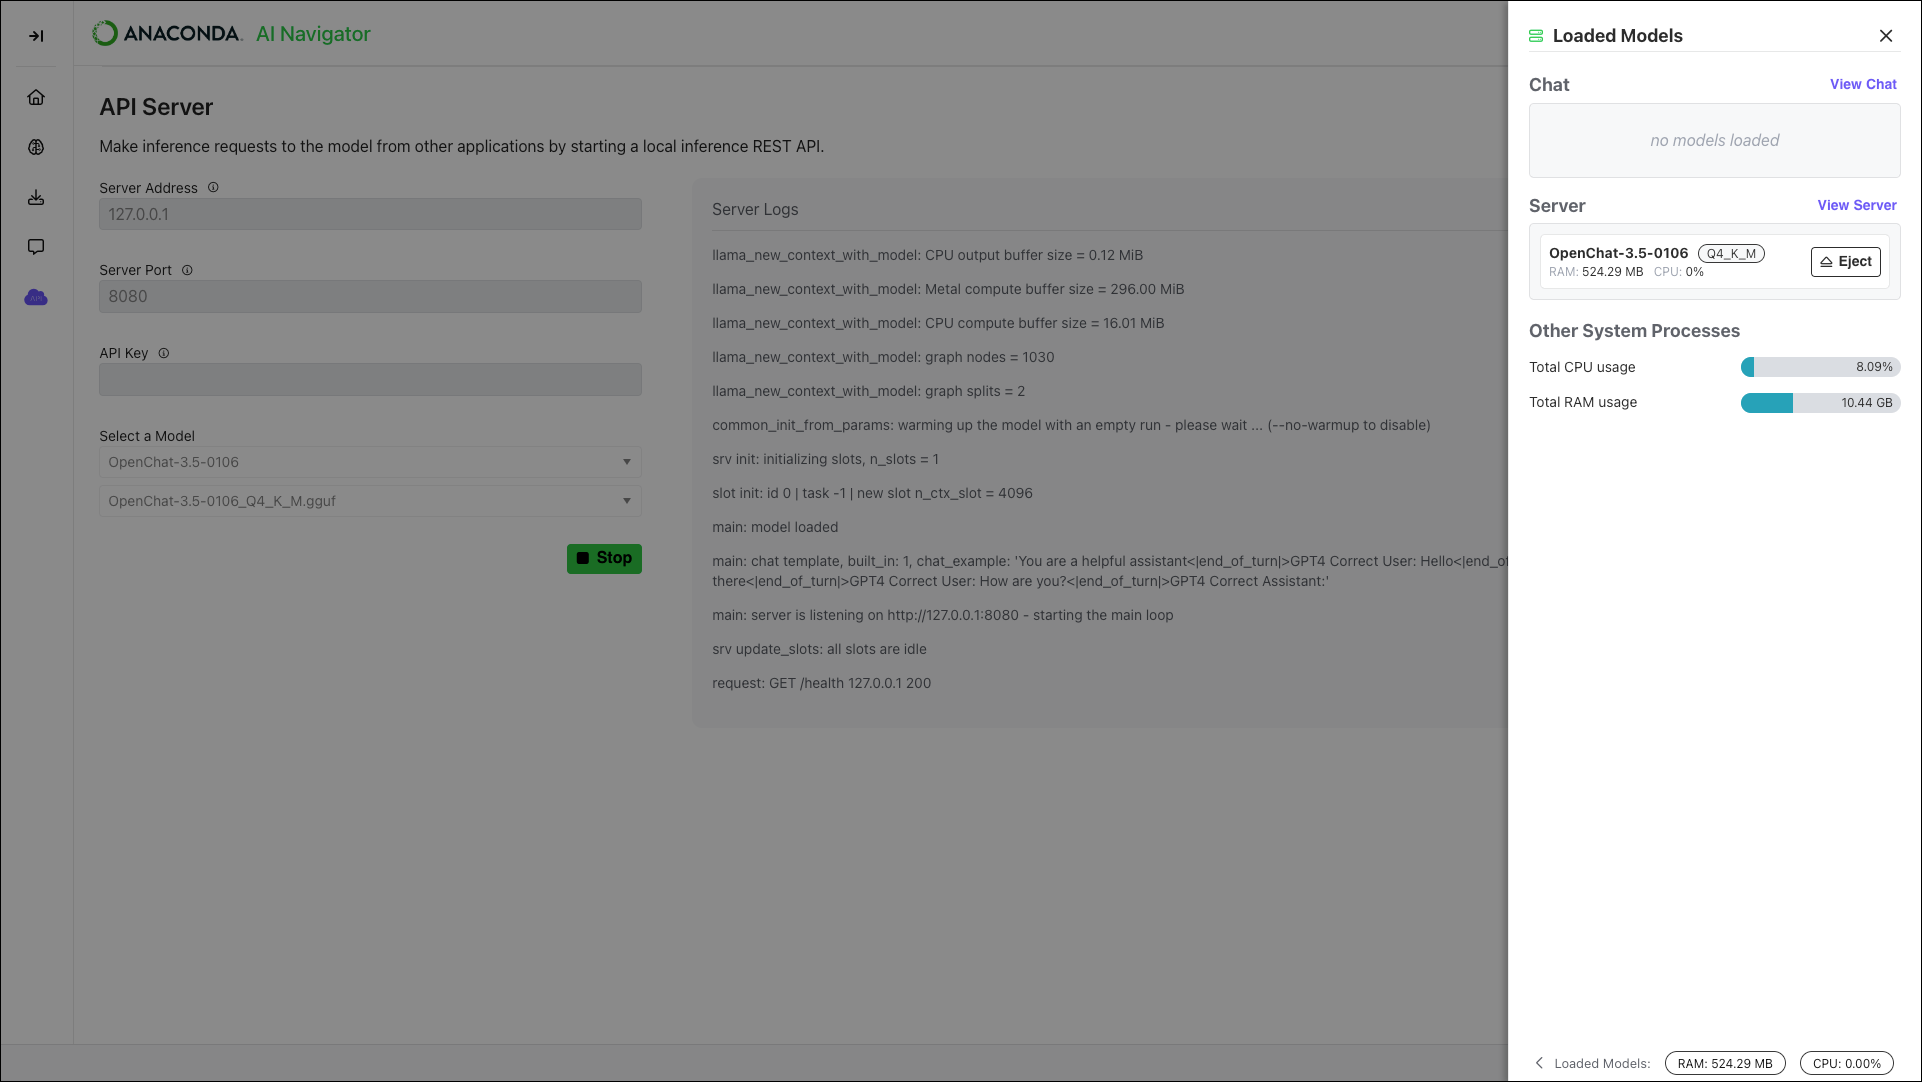
Task: Select the 'all slots are idle' log line
Action: (819, 649)
